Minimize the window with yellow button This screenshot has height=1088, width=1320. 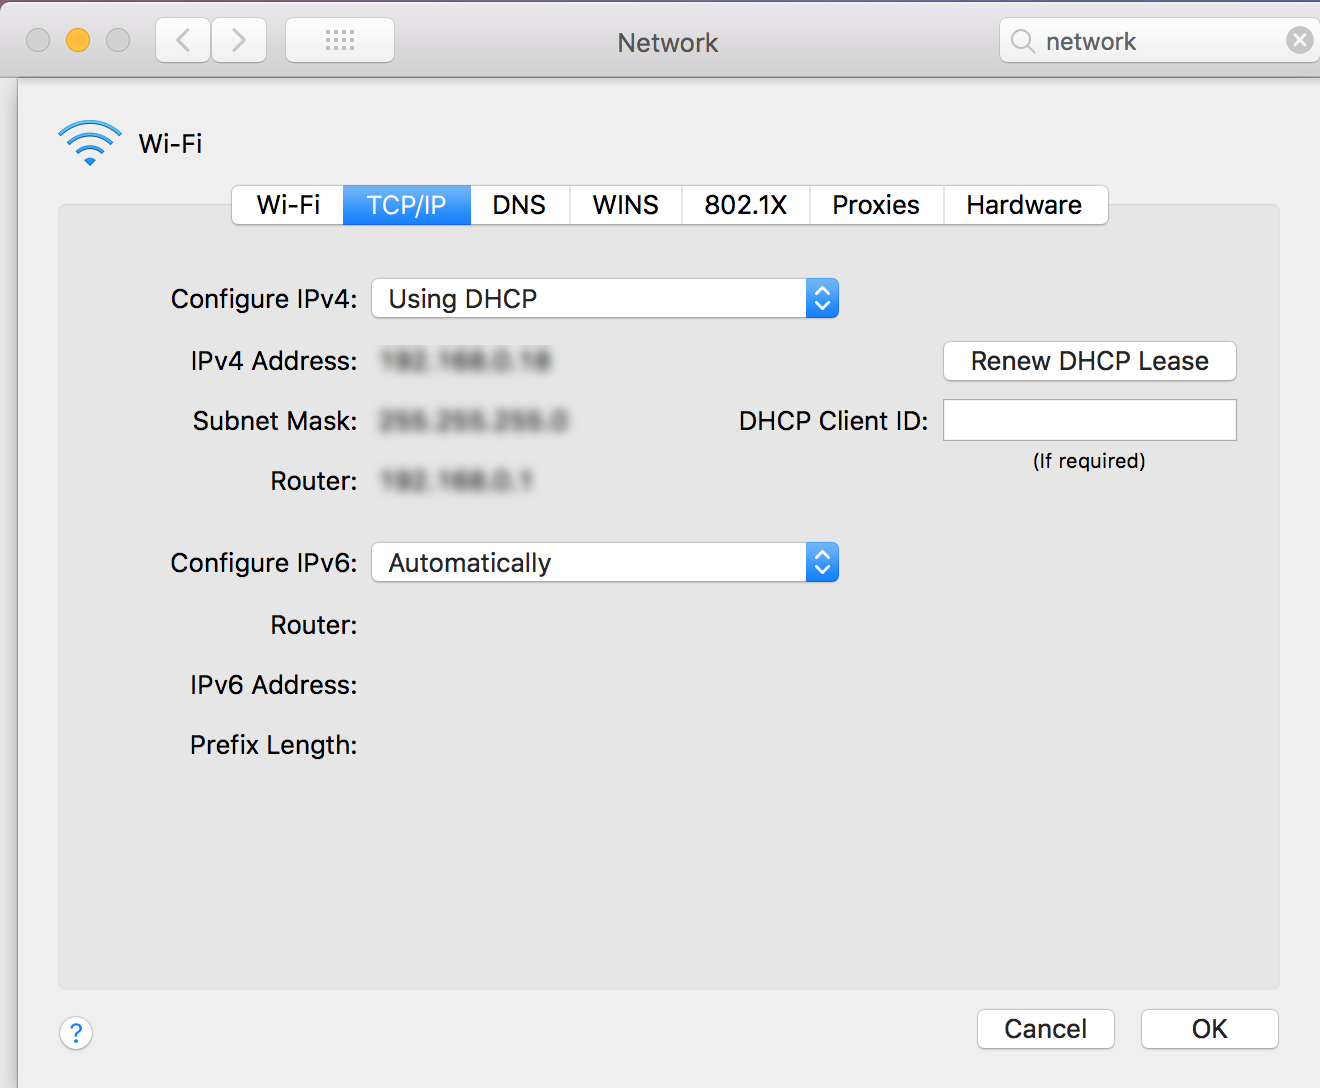[x=78, y=40]
